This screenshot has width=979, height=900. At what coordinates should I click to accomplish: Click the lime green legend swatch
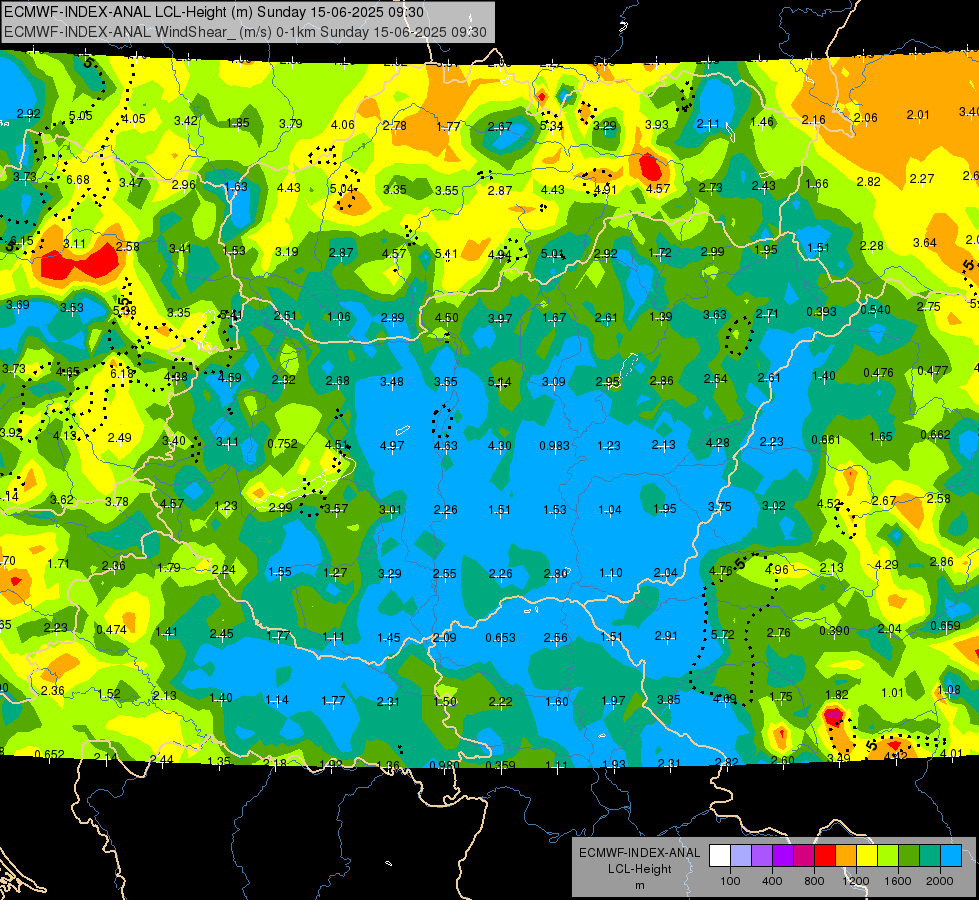pos(888,856)
